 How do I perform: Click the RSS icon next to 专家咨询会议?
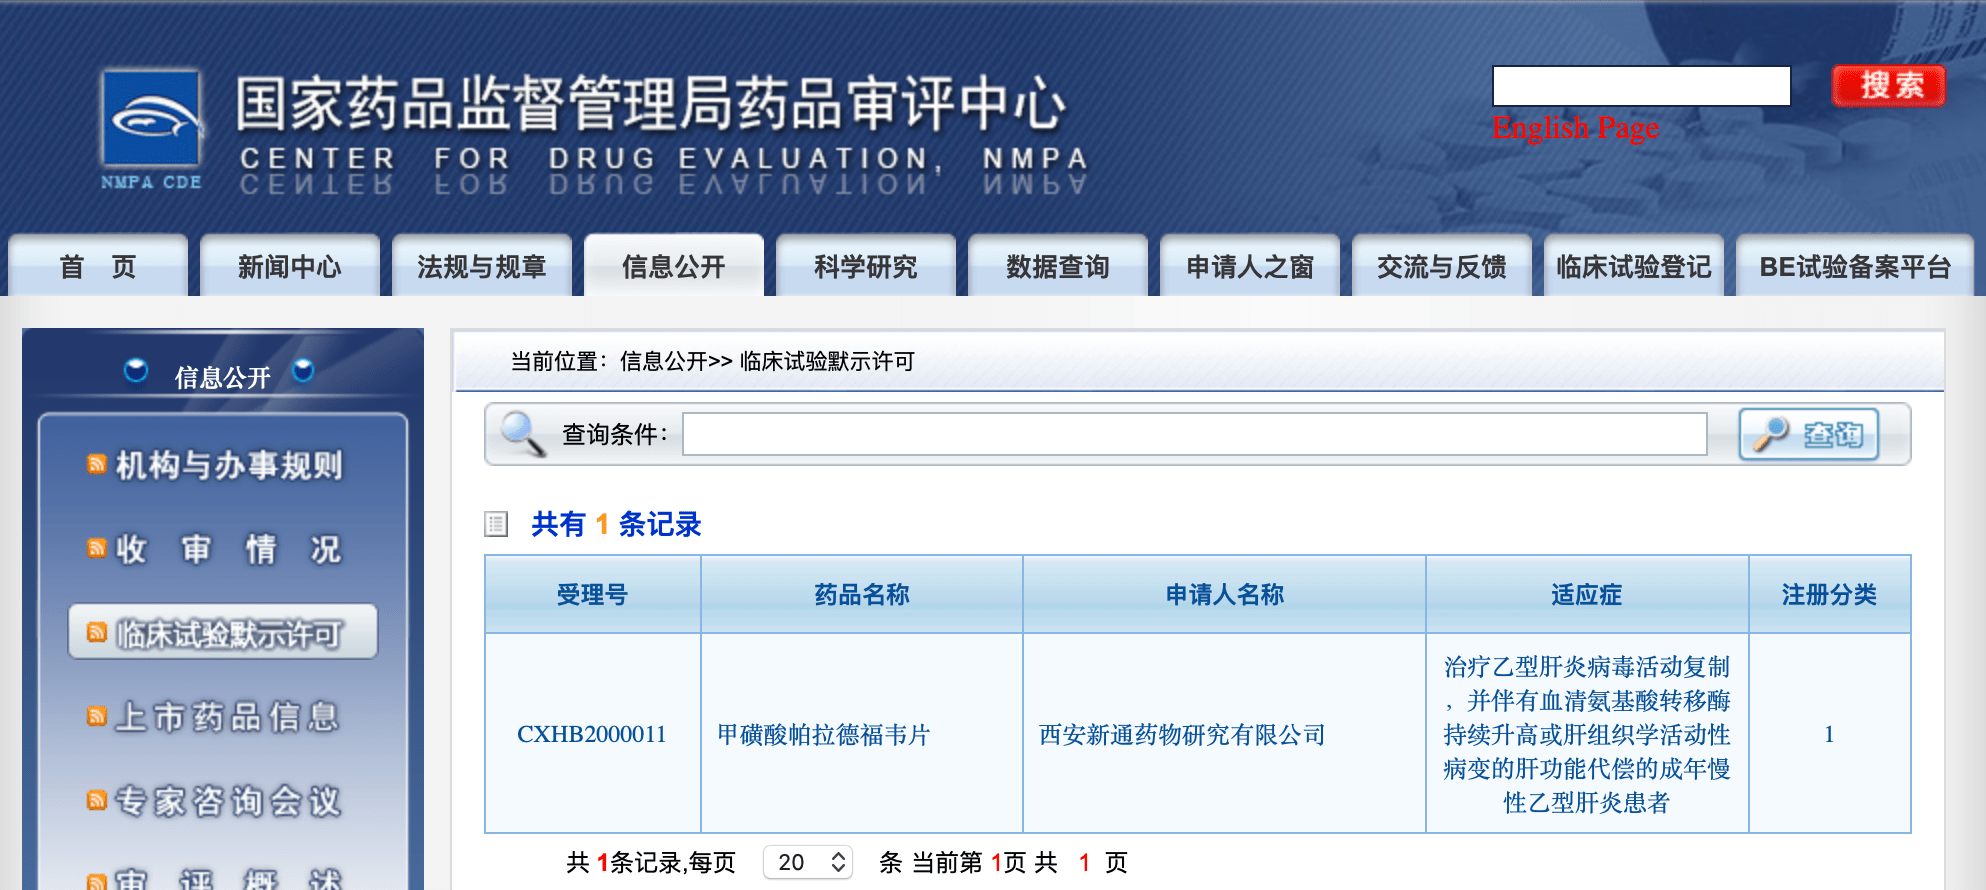97,800
